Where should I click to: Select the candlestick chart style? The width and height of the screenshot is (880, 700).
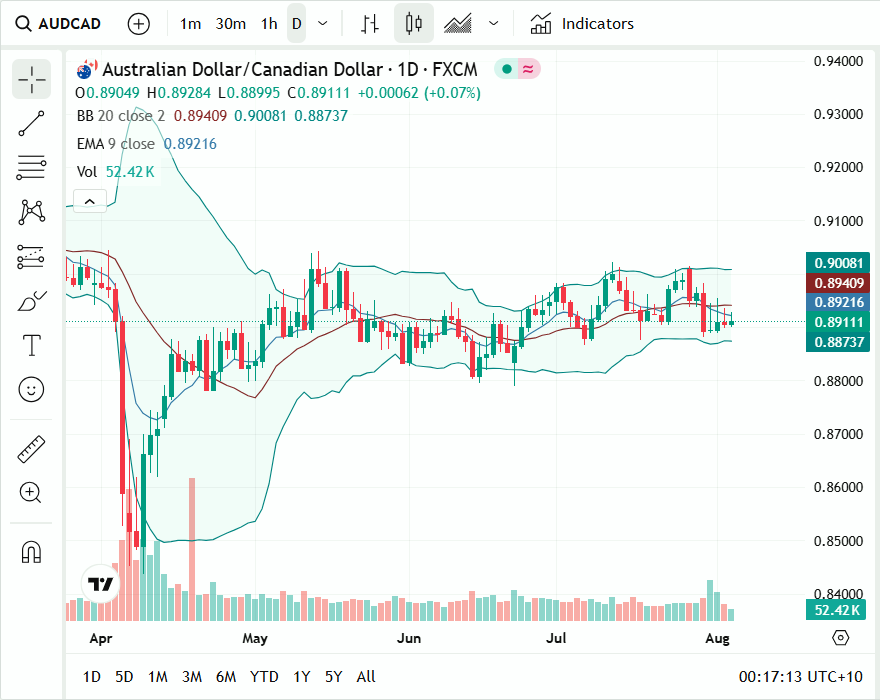[414, 24]
